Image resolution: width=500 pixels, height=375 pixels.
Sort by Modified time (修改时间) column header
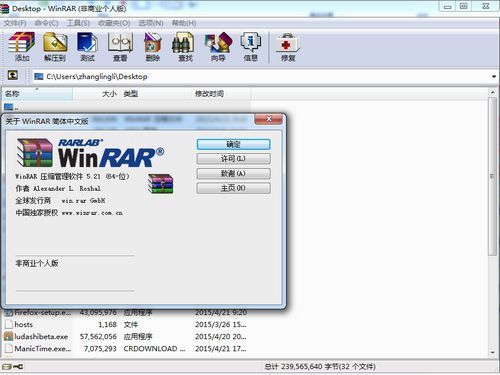[x=221, y=94]
